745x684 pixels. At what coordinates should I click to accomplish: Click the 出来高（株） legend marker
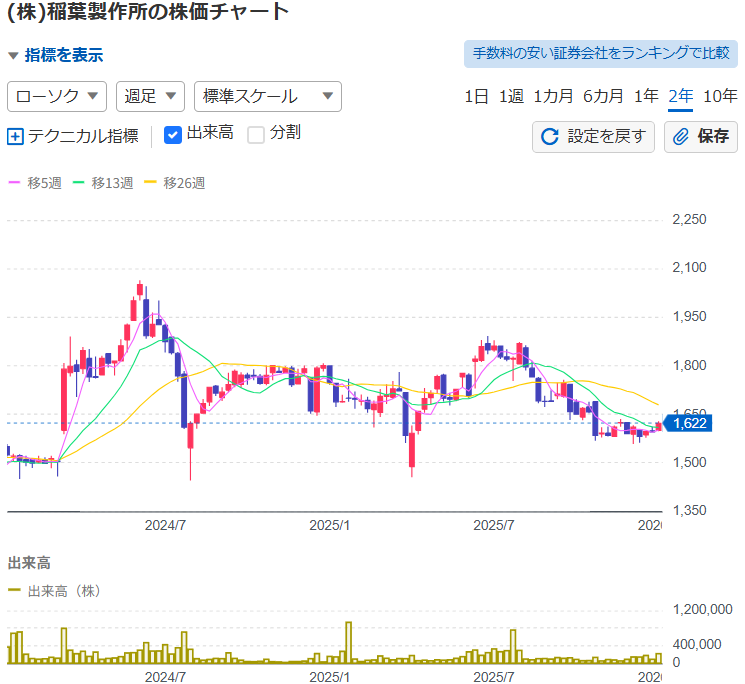click(x=14, y=591)
